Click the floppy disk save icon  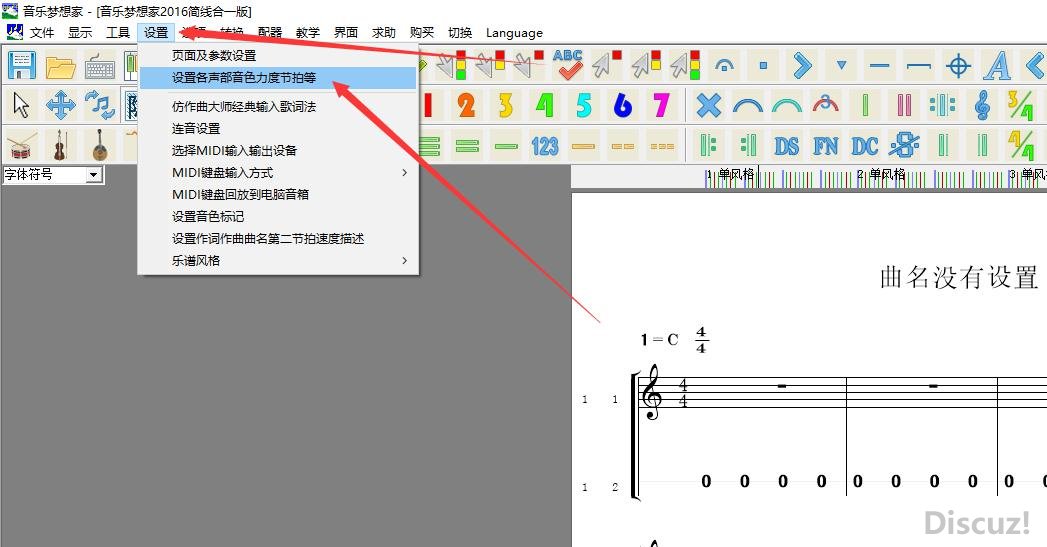[x=21, y=65]
